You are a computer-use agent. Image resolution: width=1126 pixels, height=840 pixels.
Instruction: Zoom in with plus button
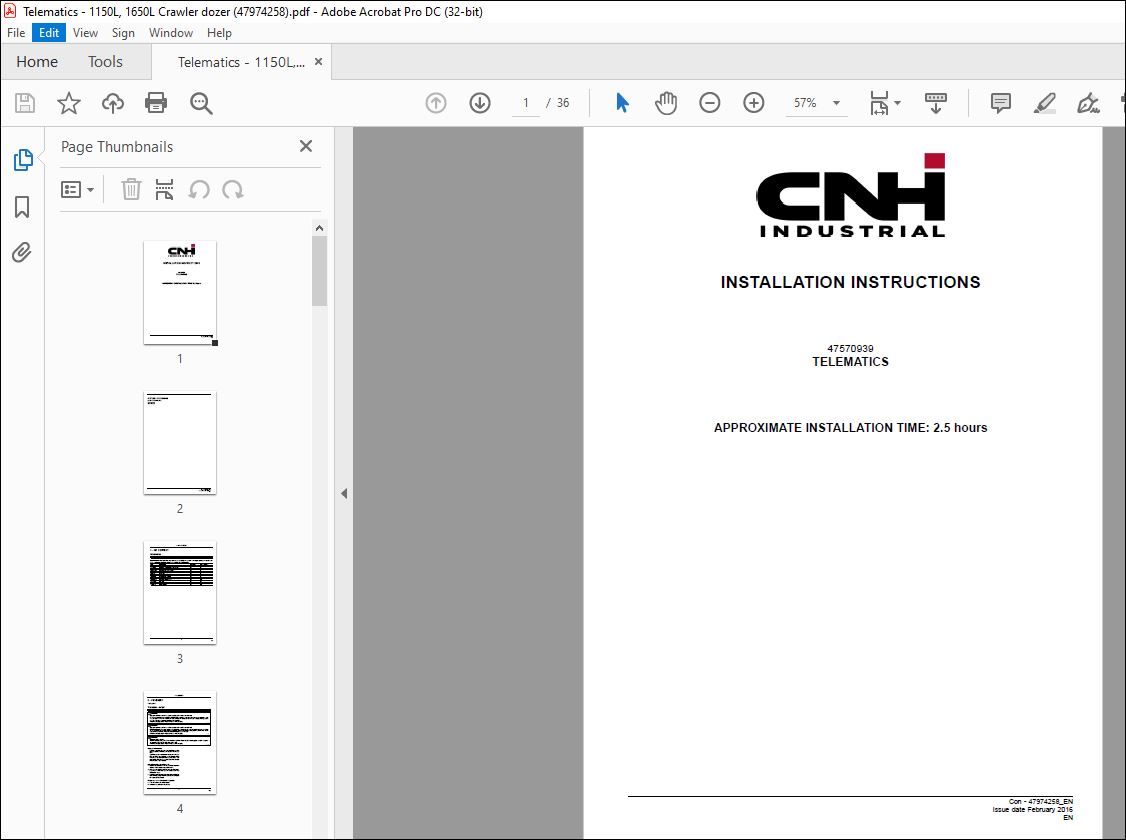tap(753, 103)
